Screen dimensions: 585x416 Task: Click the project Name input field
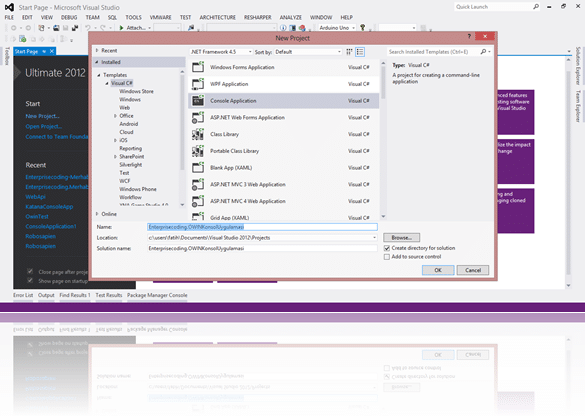pyautogui.click(x=262, y=227)
